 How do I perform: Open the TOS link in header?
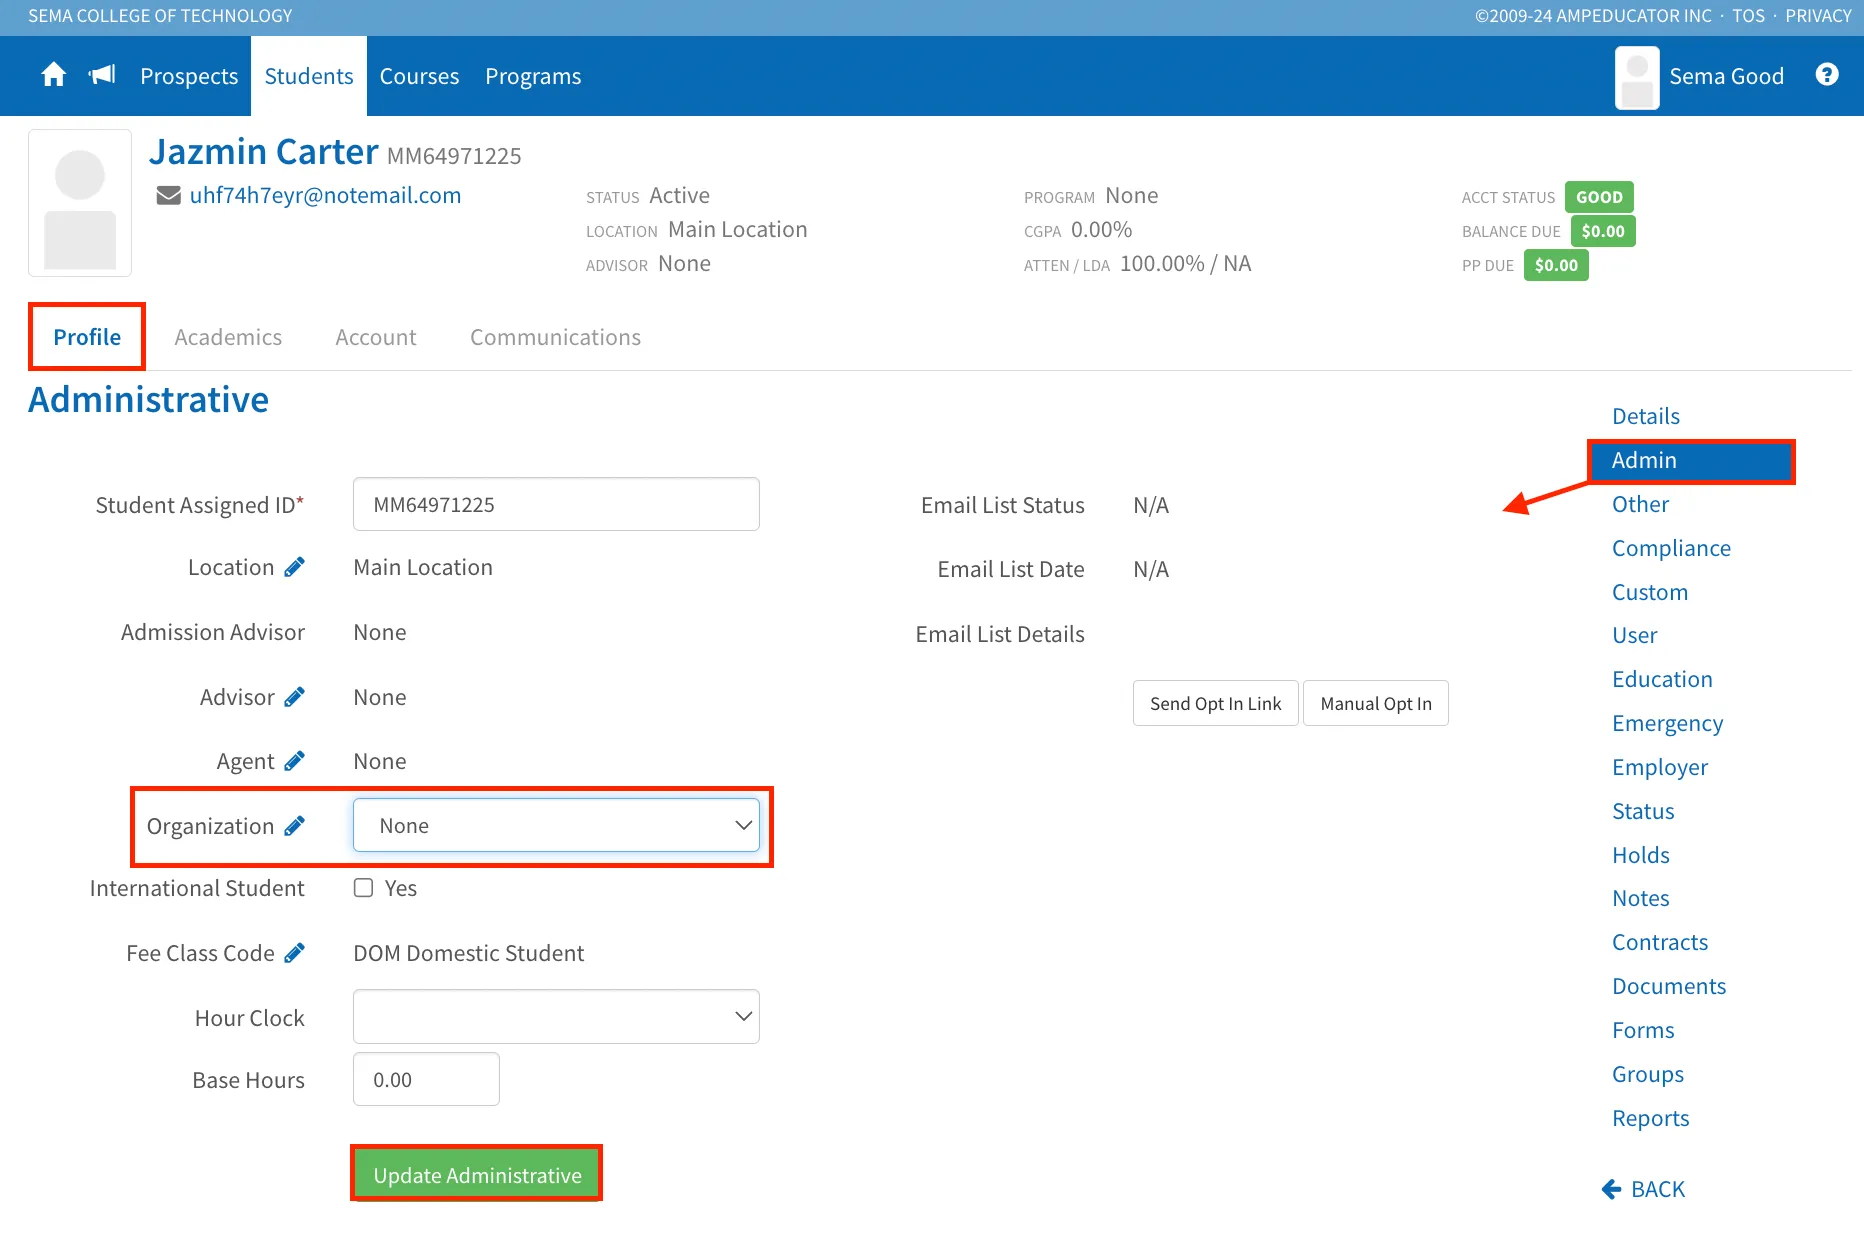(x=1748, y=16)
